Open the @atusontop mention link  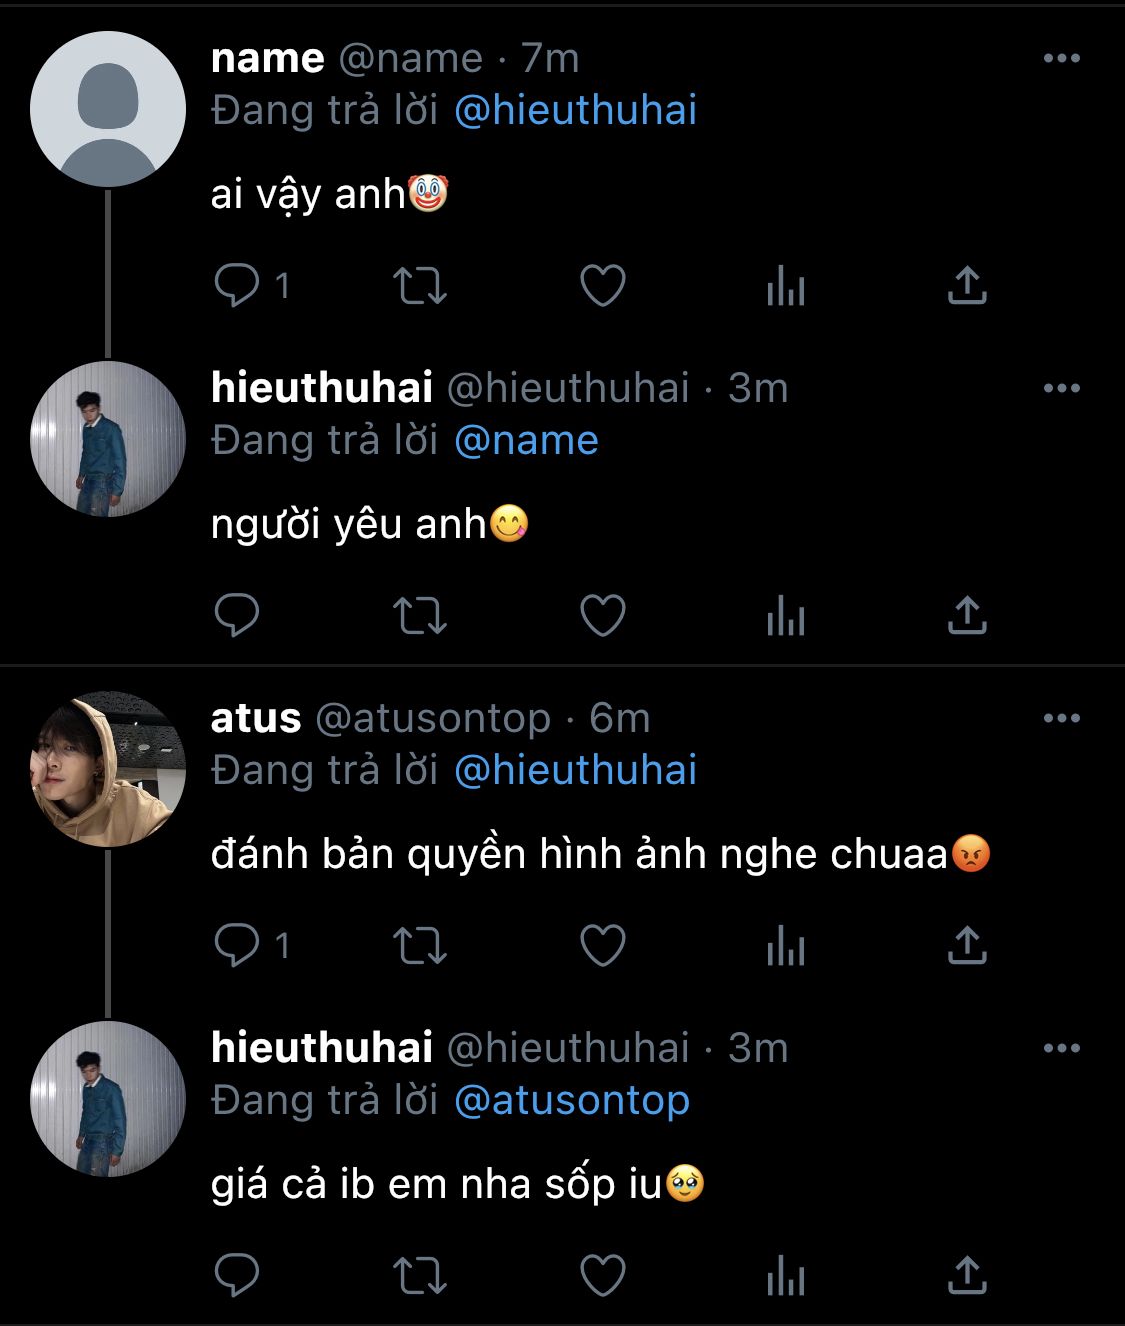pyautogui.click(x=571, y=1100)
